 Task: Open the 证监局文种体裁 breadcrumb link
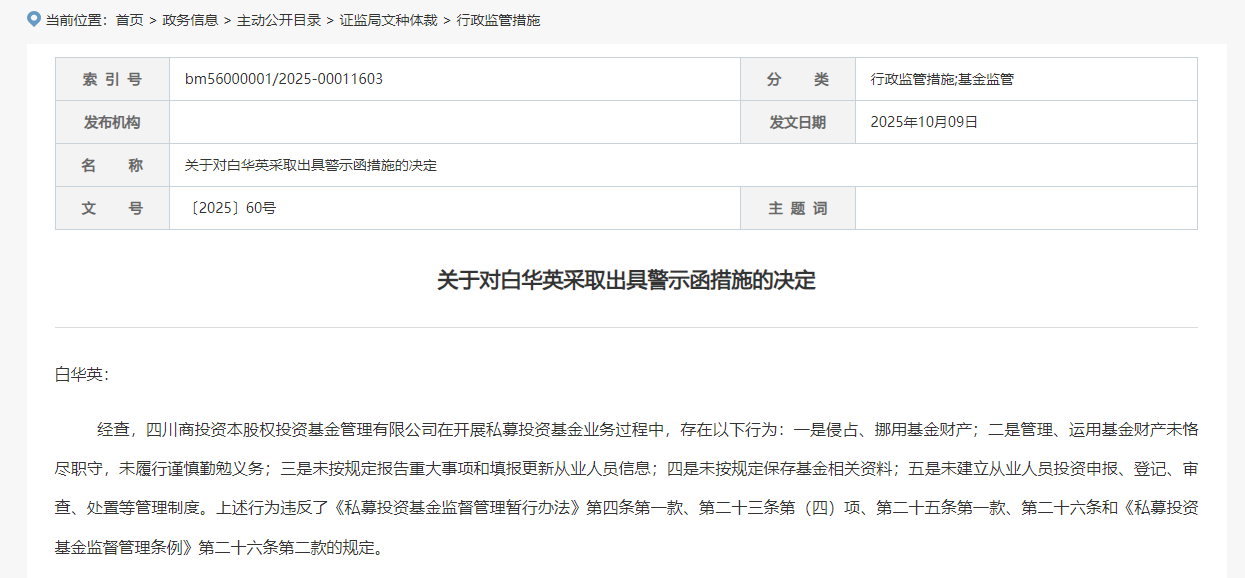pos(388,20)
